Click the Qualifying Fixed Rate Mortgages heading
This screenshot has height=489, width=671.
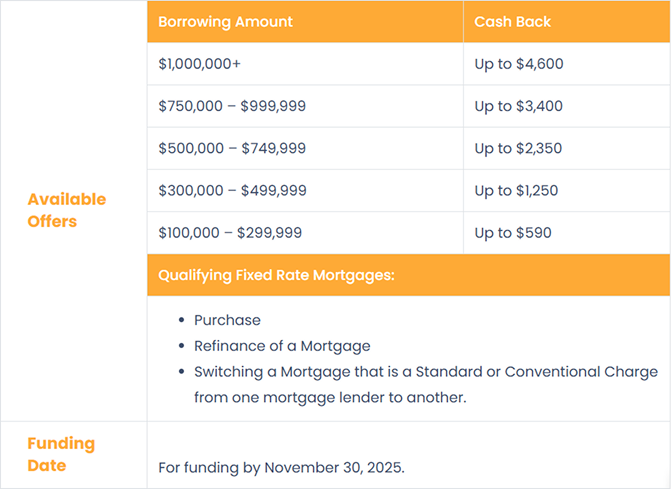click(277, 275)
